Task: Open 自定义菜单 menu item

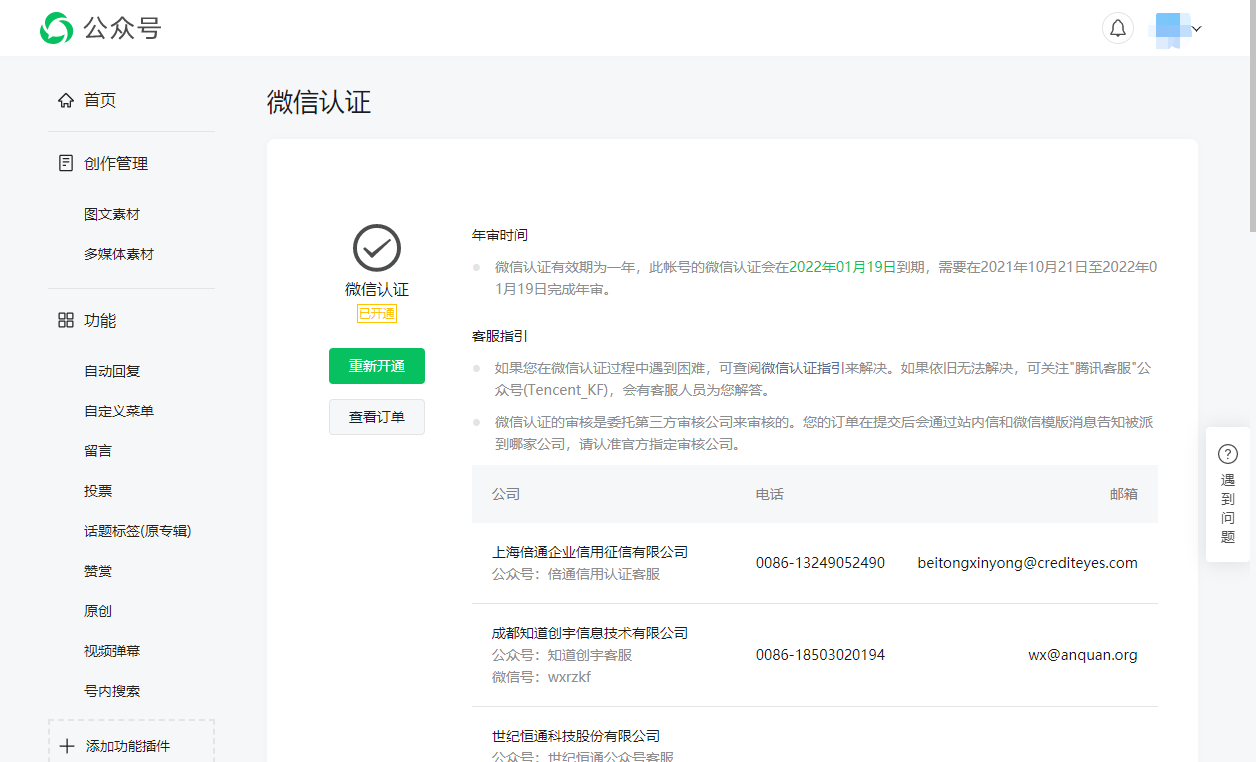Action: pyautogui.click(x=119, y=411)
